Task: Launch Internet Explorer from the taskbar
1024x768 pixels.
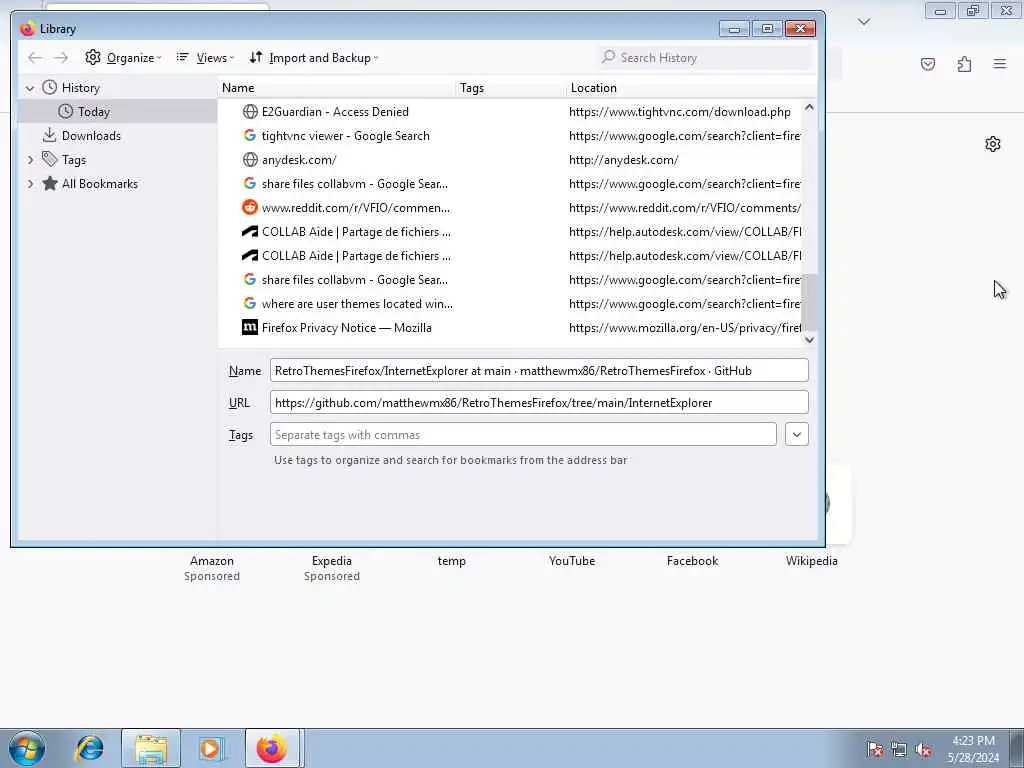Action: tap(89, 748)
